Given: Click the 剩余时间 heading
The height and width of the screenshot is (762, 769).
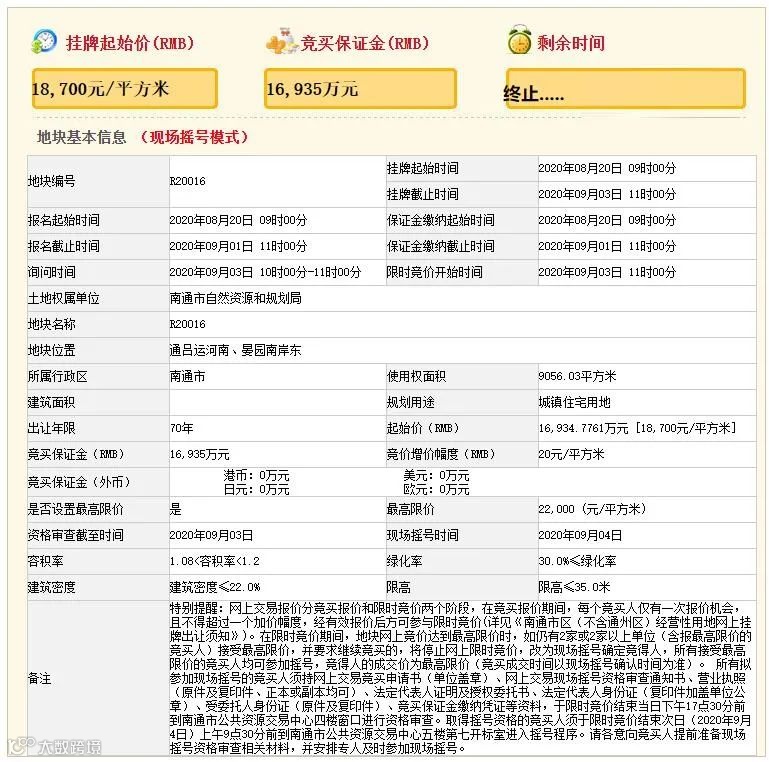Looking at the screenshot, I should pyautogui.click(x=571, y=43).
